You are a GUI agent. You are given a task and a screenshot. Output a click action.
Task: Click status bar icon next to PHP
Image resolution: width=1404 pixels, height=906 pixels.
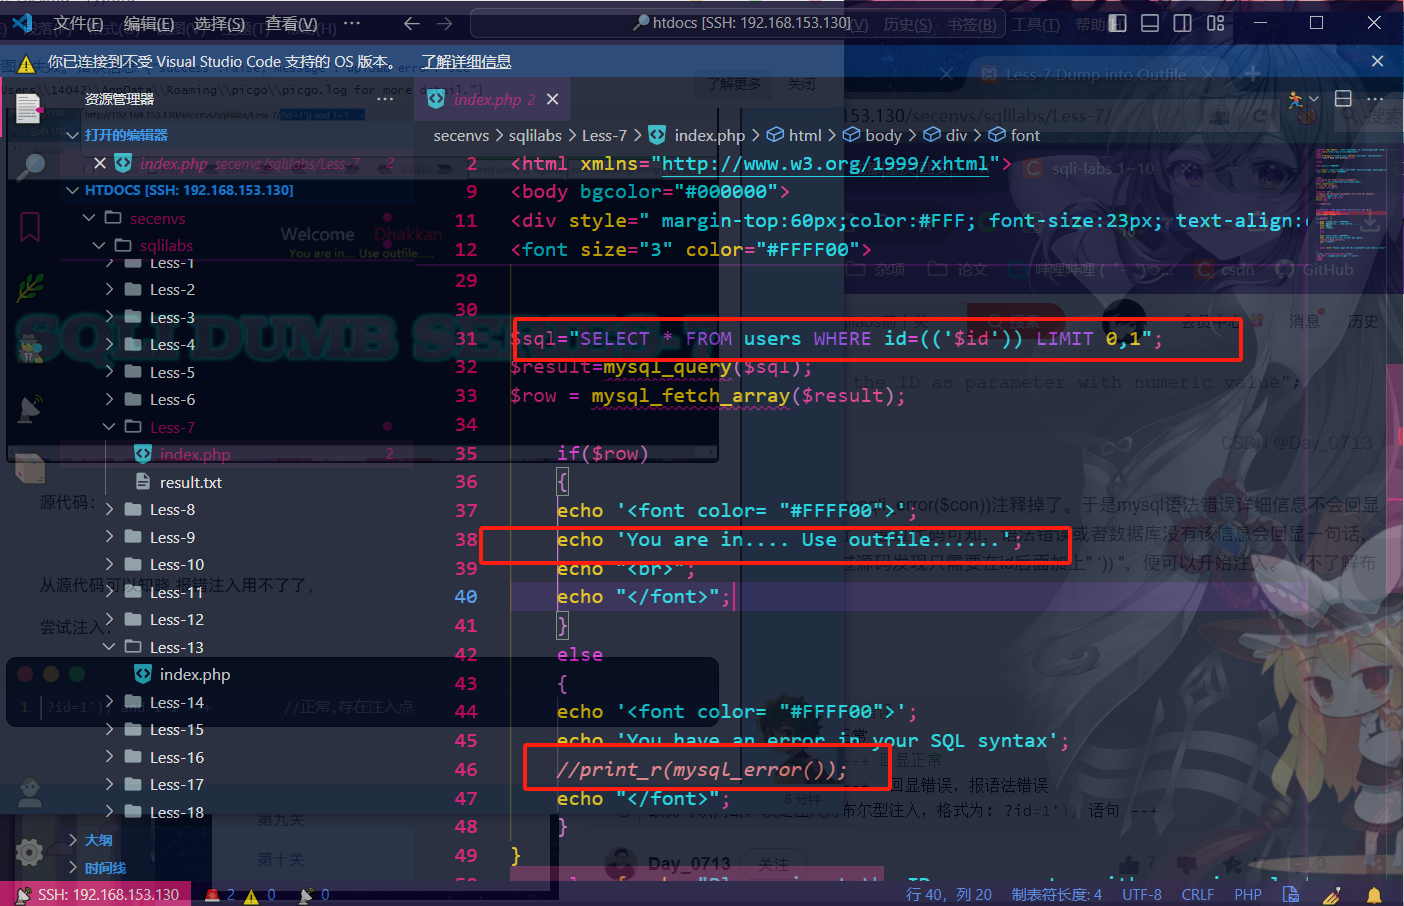pyautogui.click(x=1291, y=895)
